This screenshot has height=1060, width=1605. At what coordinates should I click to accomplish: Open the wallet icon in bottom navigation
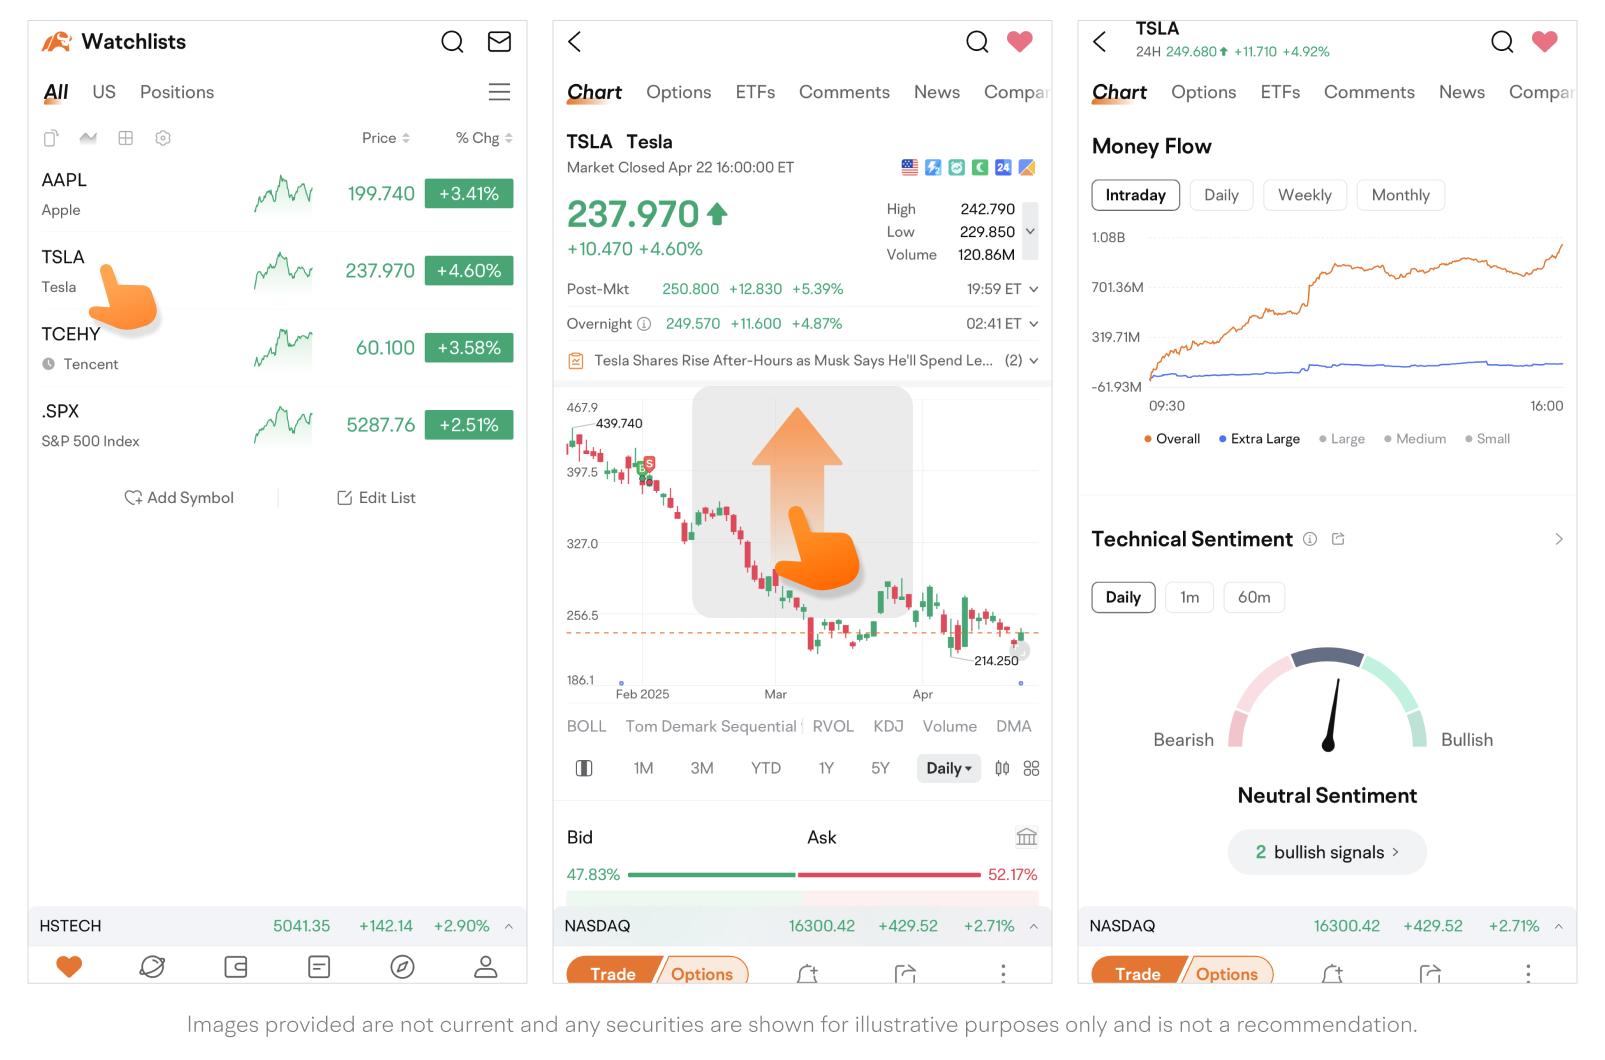click(x=236, y=967)
